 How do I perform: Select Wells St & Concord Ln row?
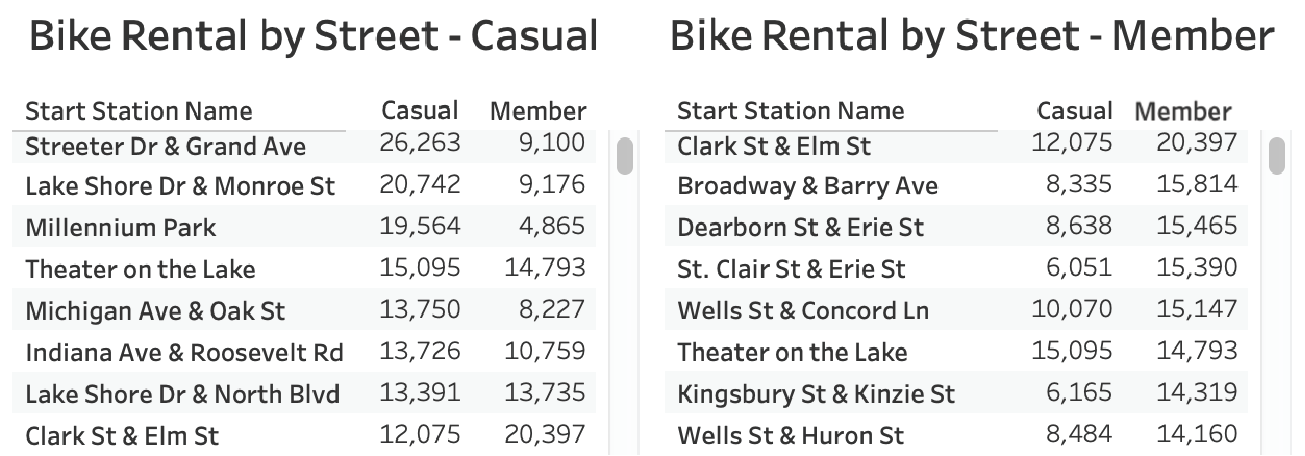pyautogui.click(x=956, y=310)
